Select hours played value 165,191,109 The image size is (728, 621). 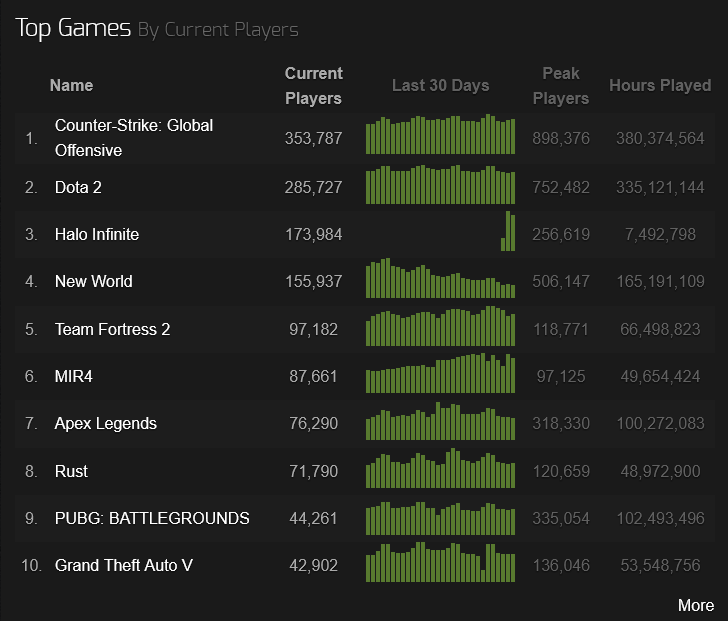[x=660, y=281]
